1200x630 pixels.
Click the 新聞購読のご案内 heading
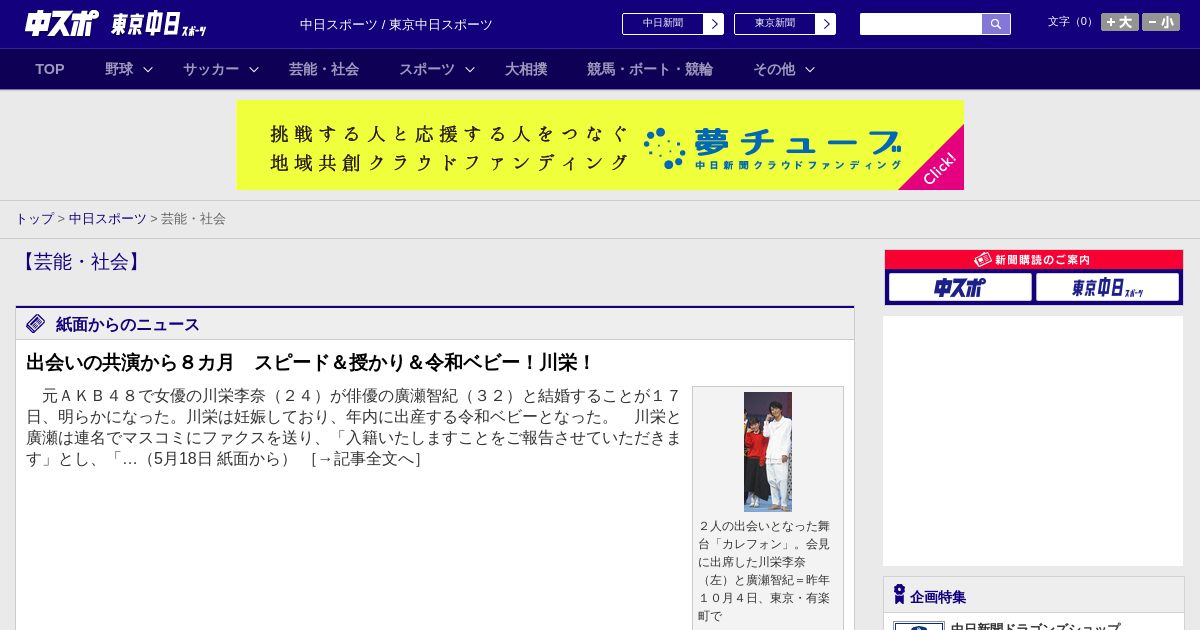[x=1033, y=259]
